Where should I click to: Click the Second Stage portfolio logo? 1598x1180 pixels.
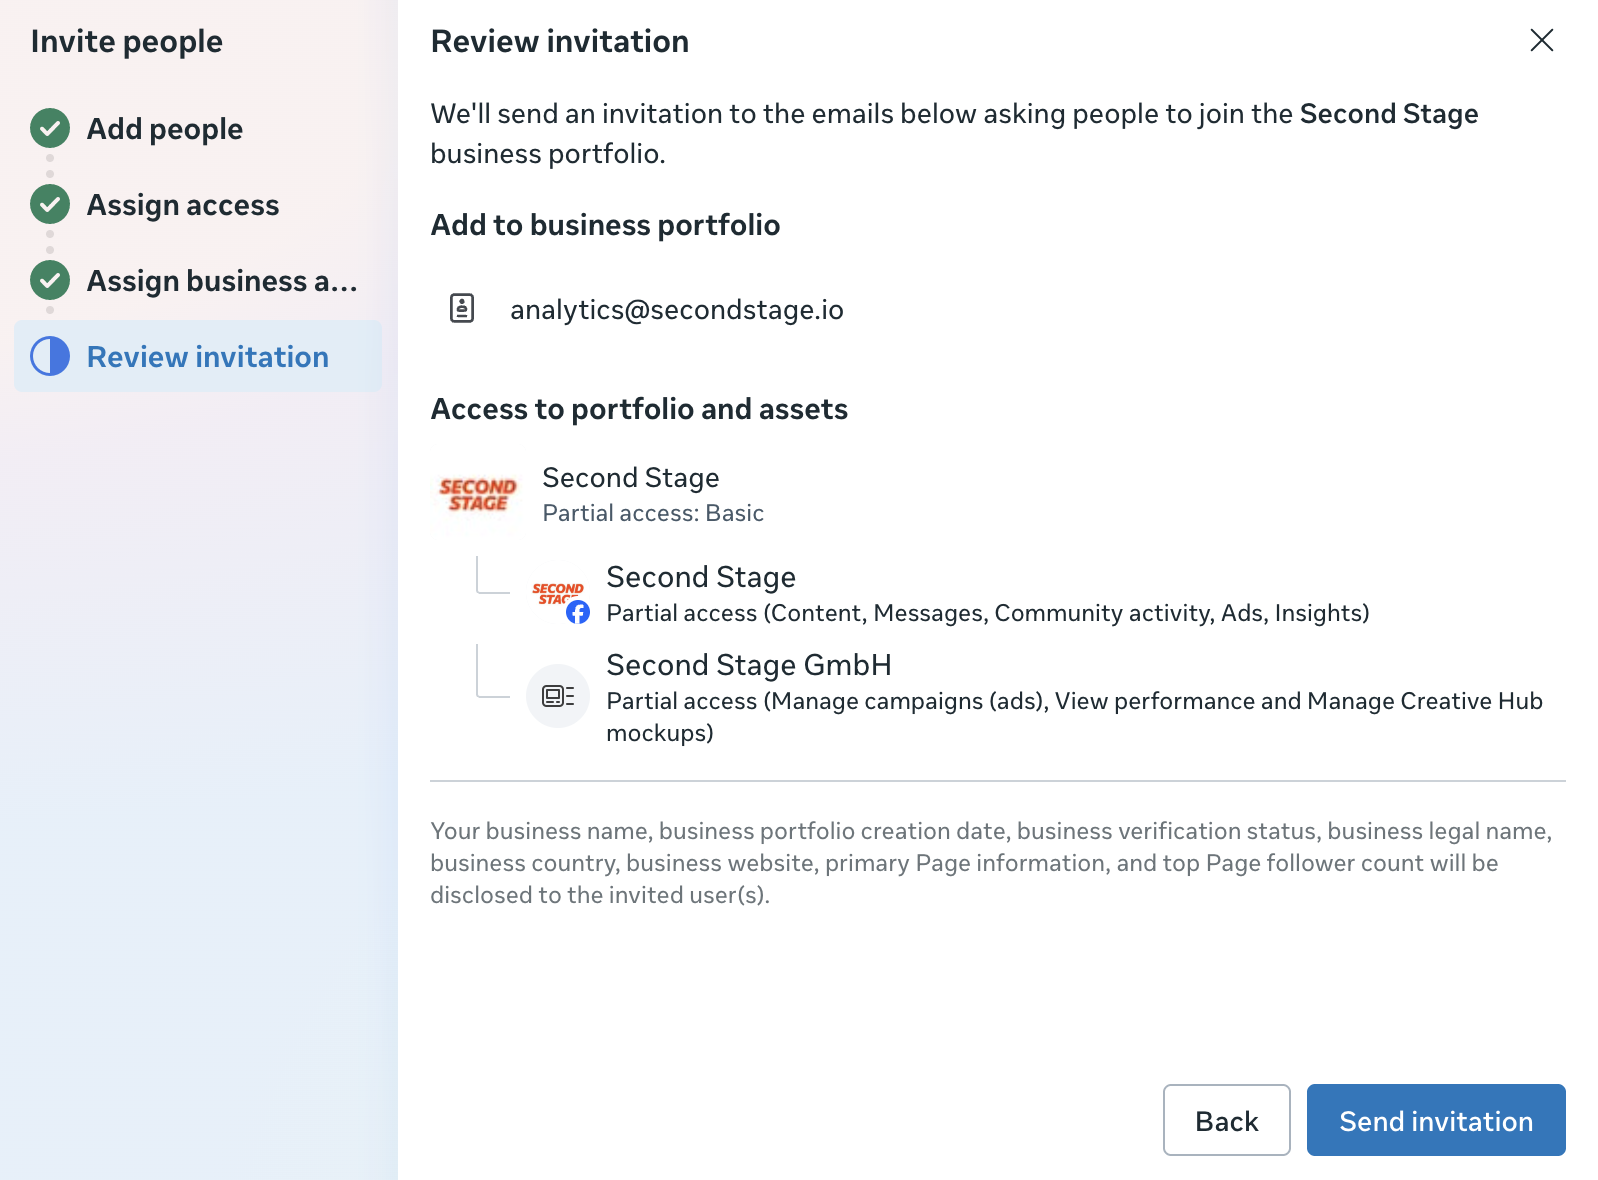[x=478, y=494]
